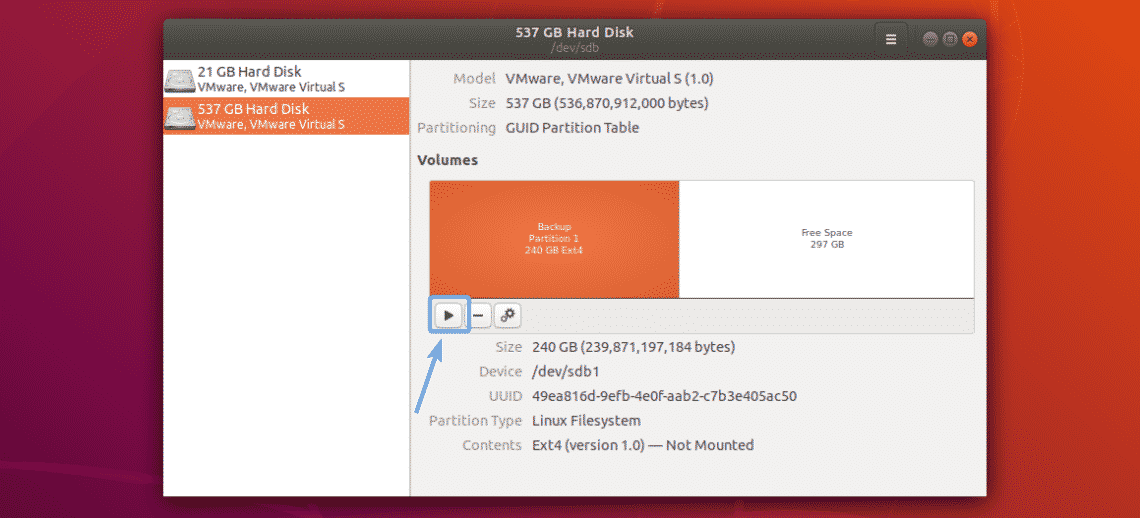Maximize the Disks window
1140x518 pixels.
tap(950, 39)
